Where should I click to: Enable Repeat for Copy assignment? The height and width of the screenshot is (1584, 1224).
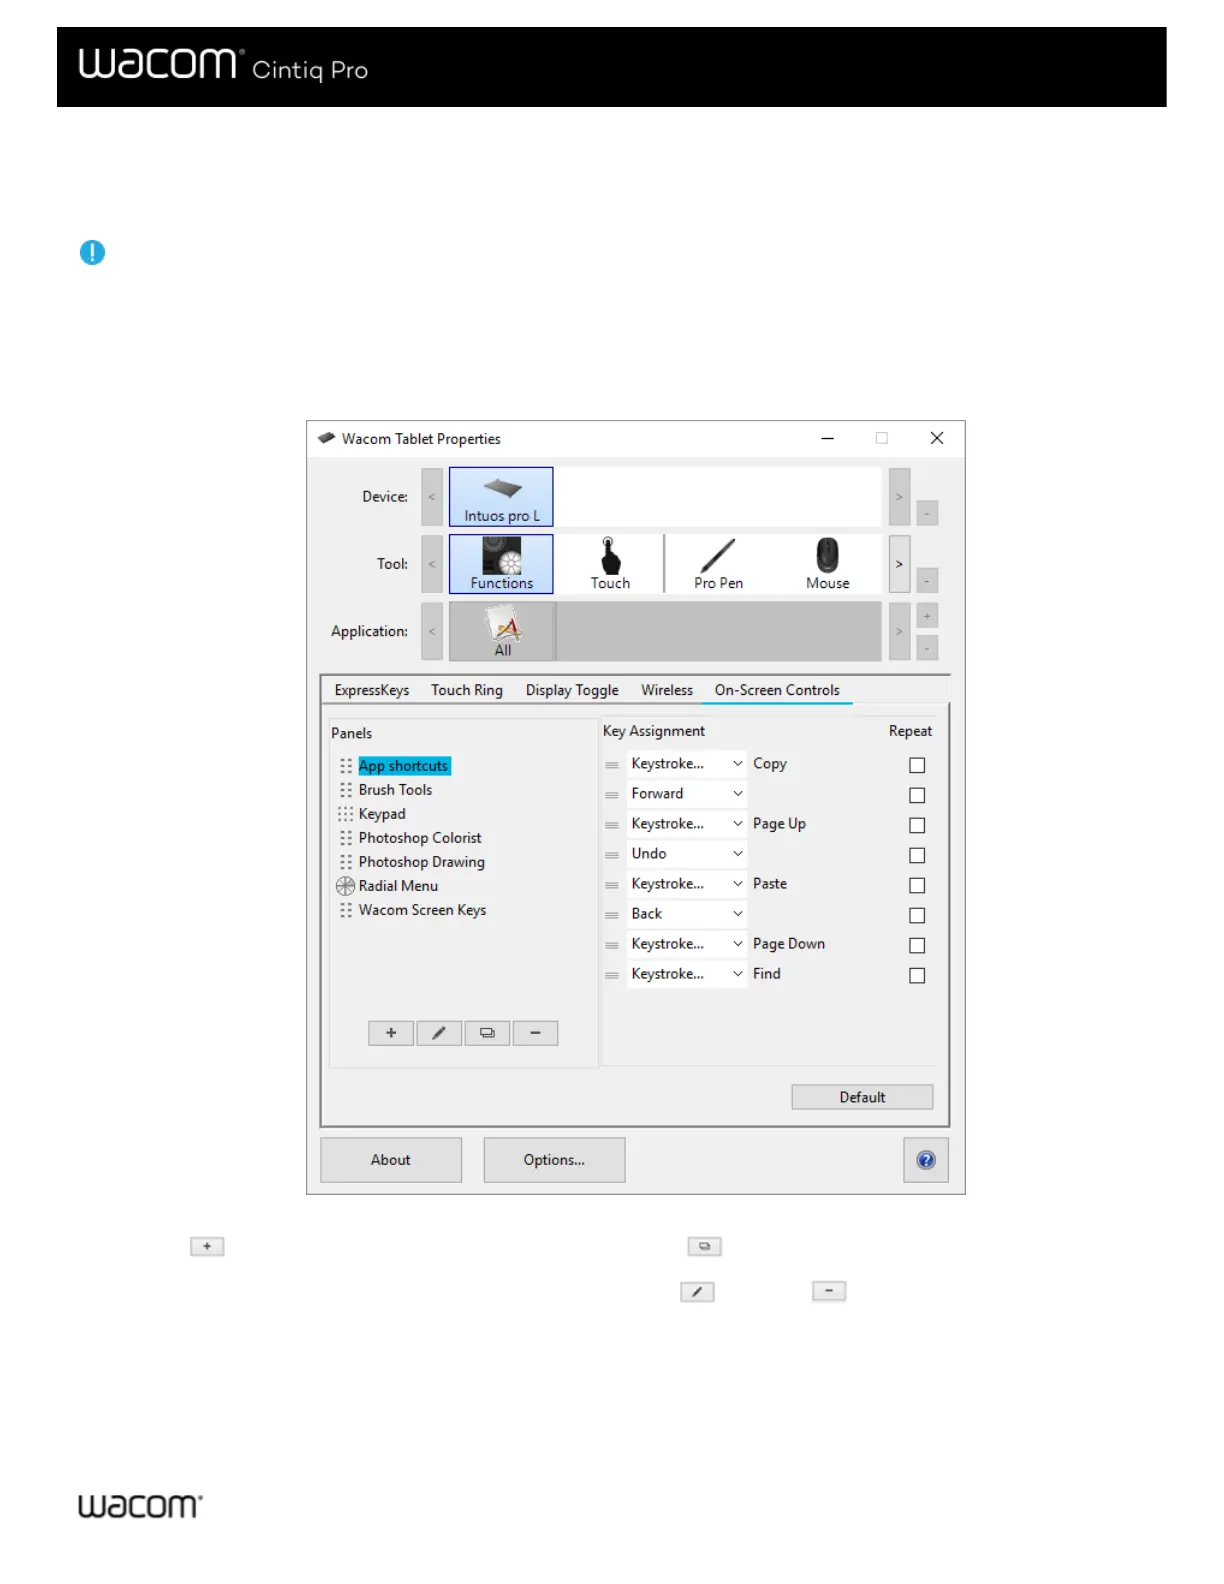pyautogui.click(x=917, y=765)
